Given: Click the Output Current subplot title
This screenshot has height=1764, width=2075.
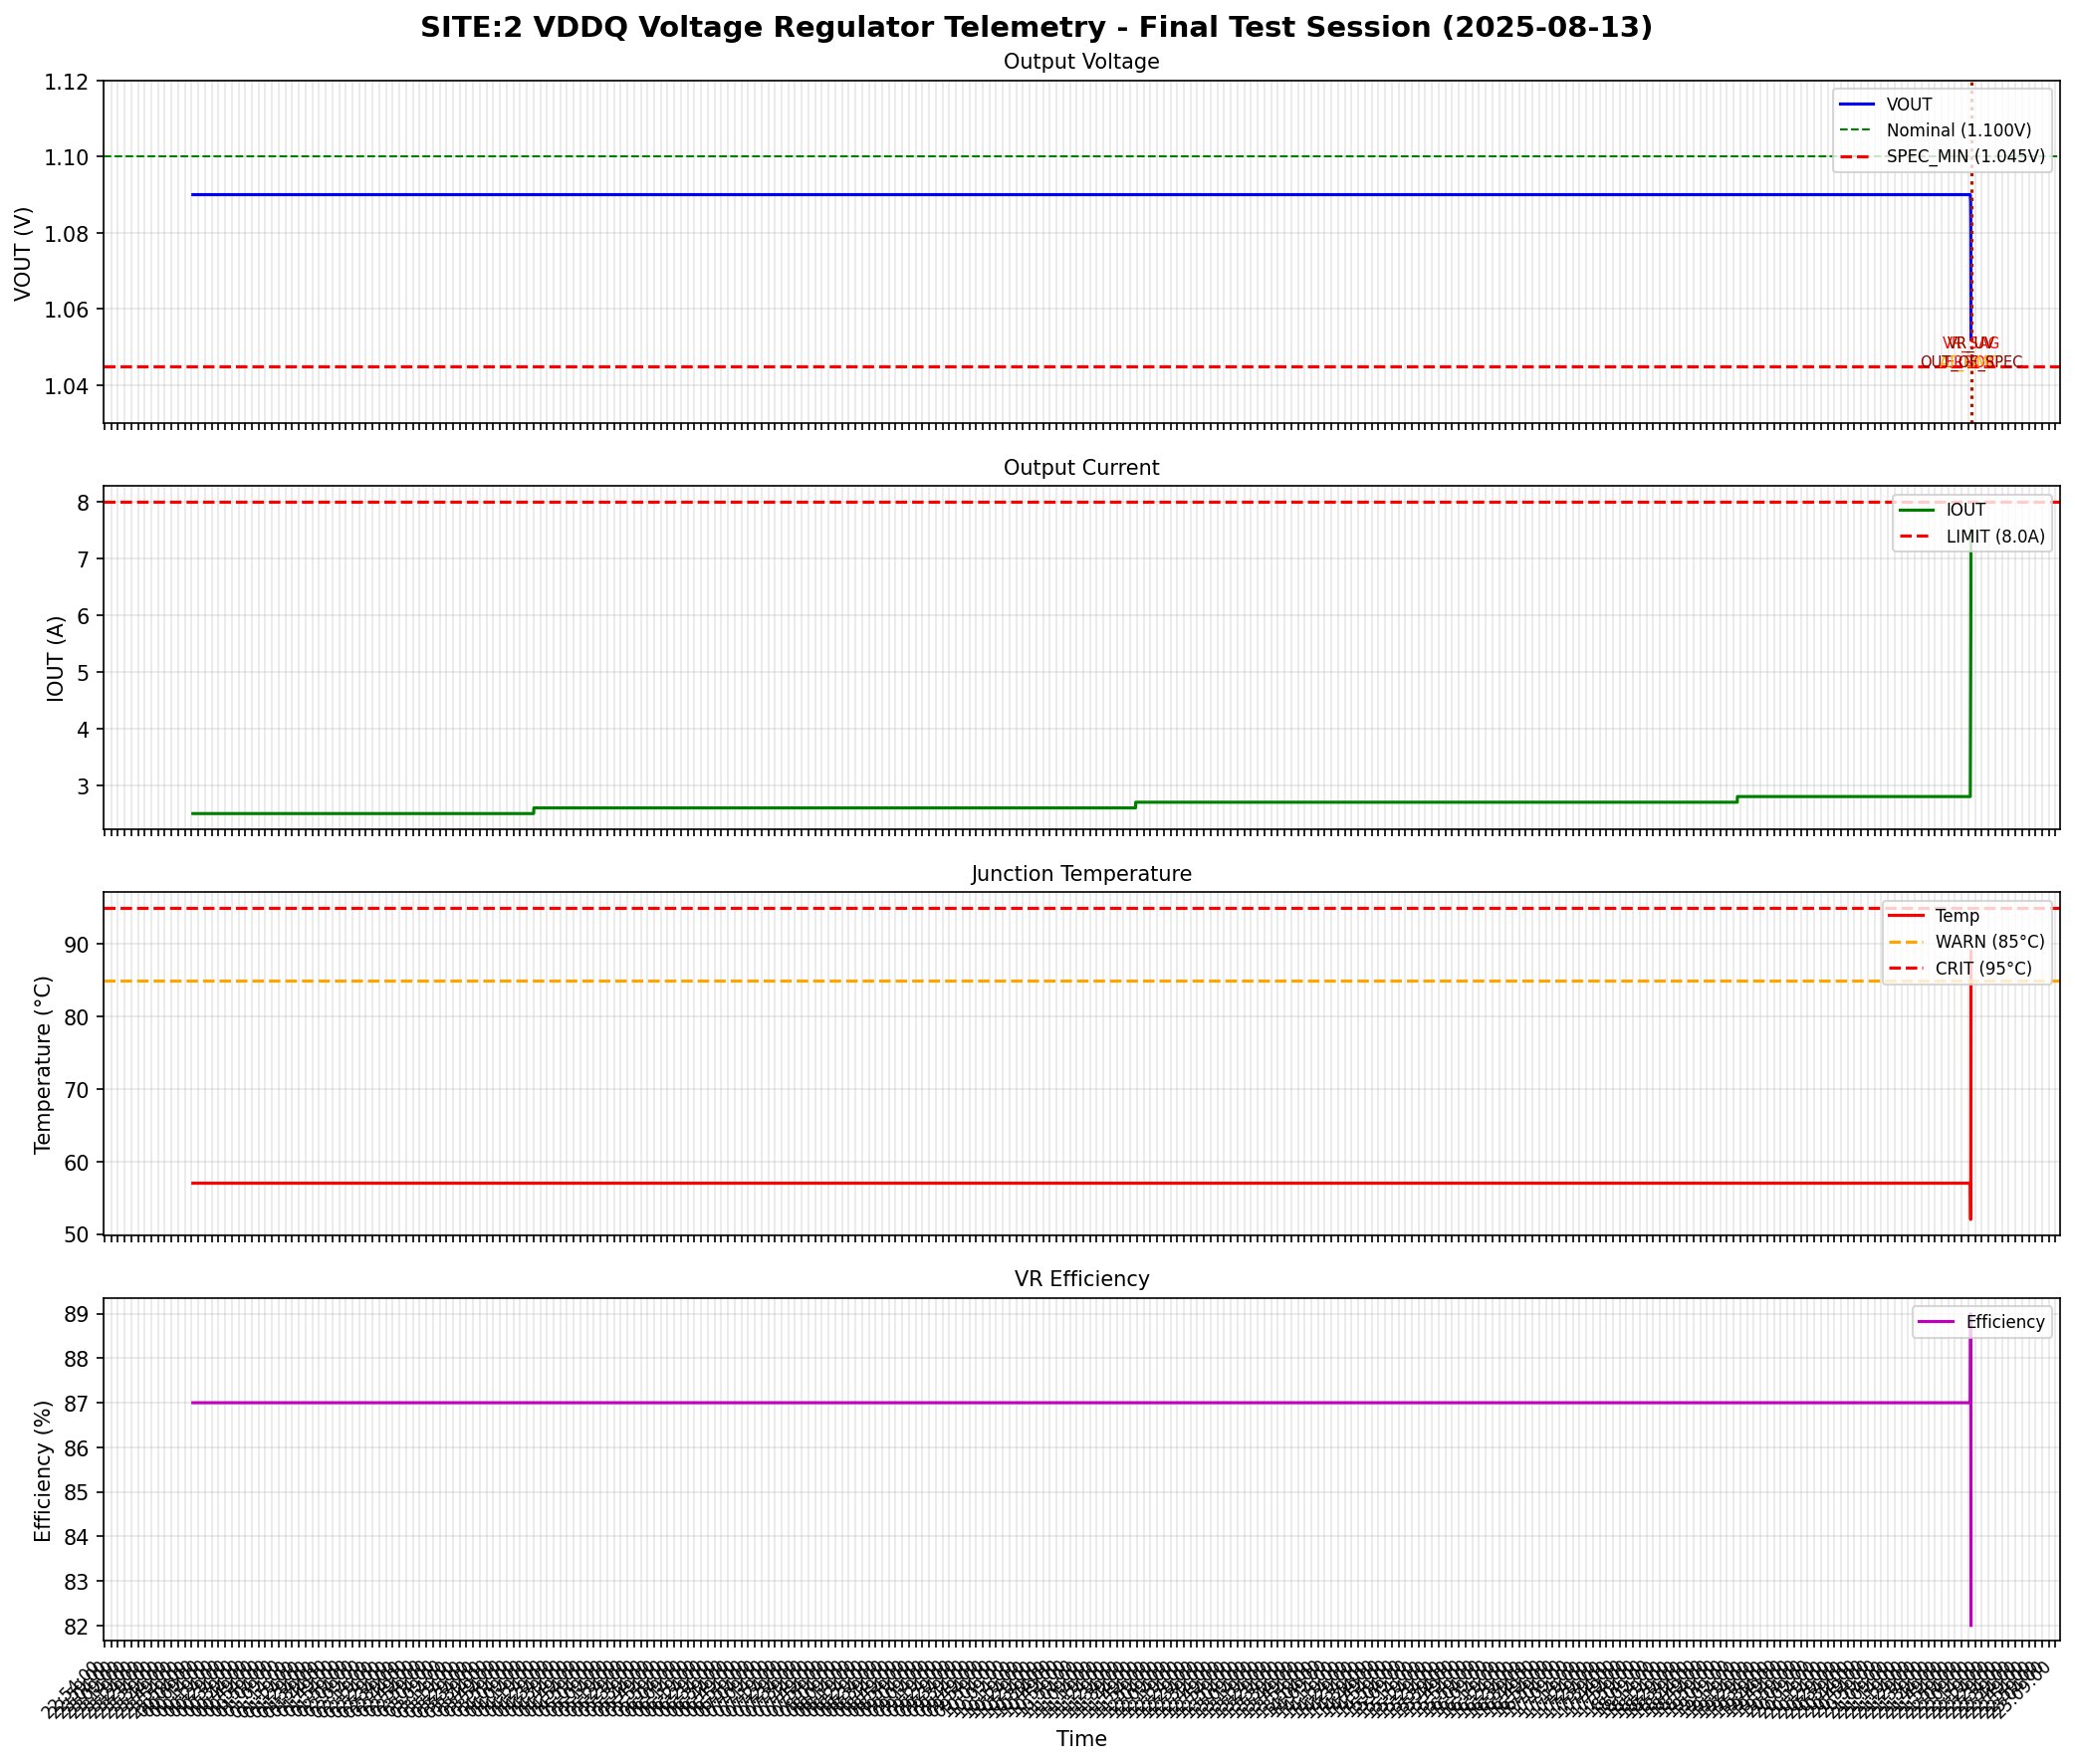Looking at the screenshot, I should (1080, 467).
